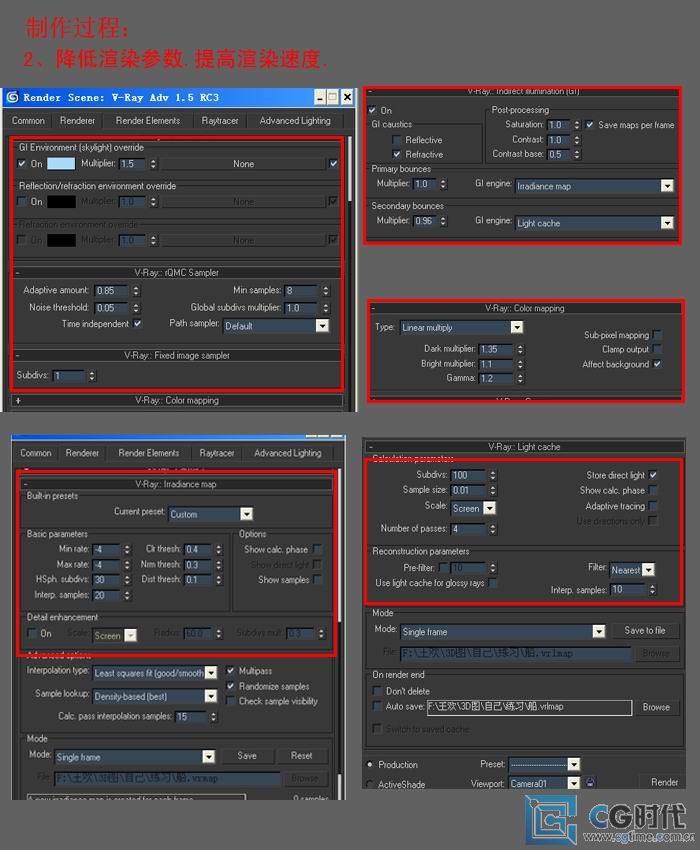This screenshot has width=700, height=850.
Task: Click the Adaptive amount value field
Action: [112, 291]
